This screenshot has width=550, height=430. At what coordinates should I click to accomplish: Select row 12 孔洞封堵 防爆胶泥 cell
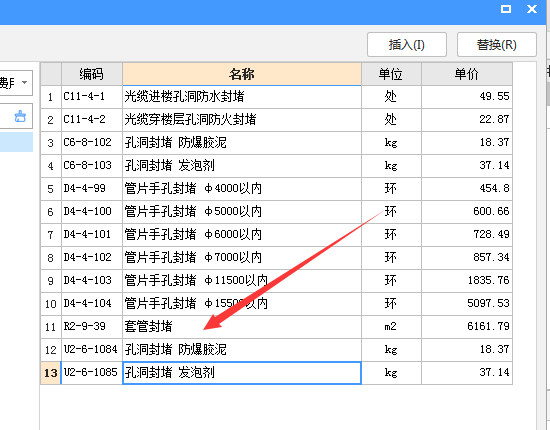click(x=242, y=350)
